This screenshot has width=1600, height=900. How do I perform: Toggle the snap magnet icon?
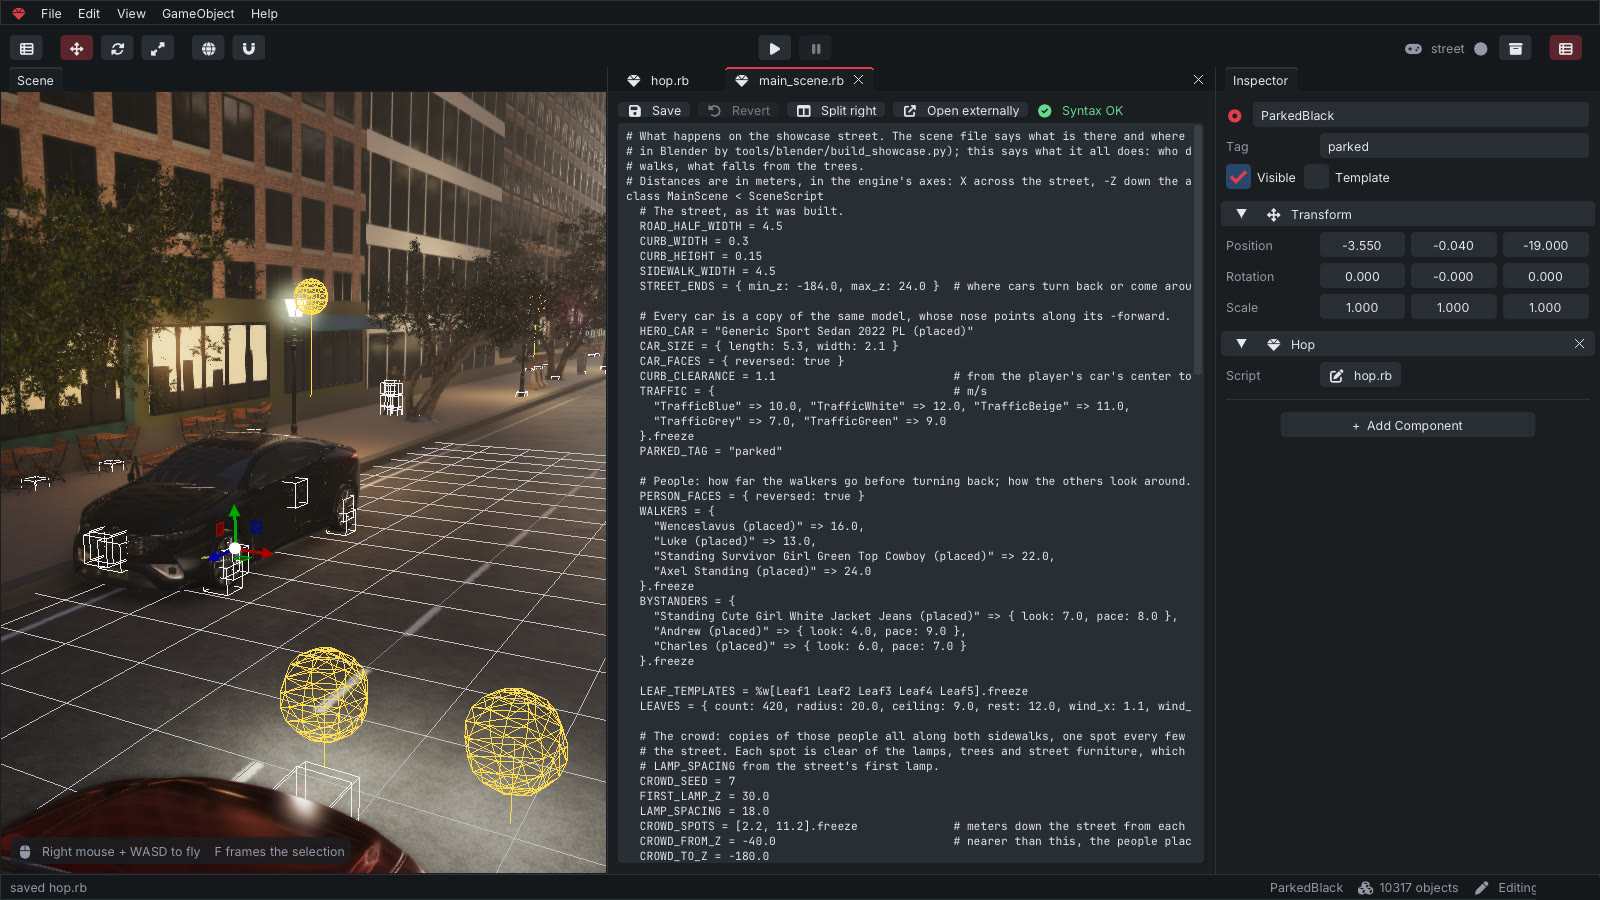[x=249, y=48]
